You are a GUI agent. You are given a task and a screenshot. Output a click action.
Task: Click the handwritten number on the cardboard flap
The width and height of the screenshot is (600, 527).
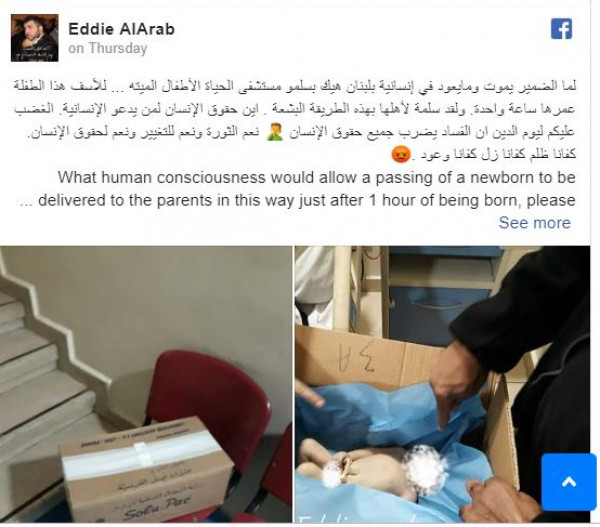pos(356,359)
